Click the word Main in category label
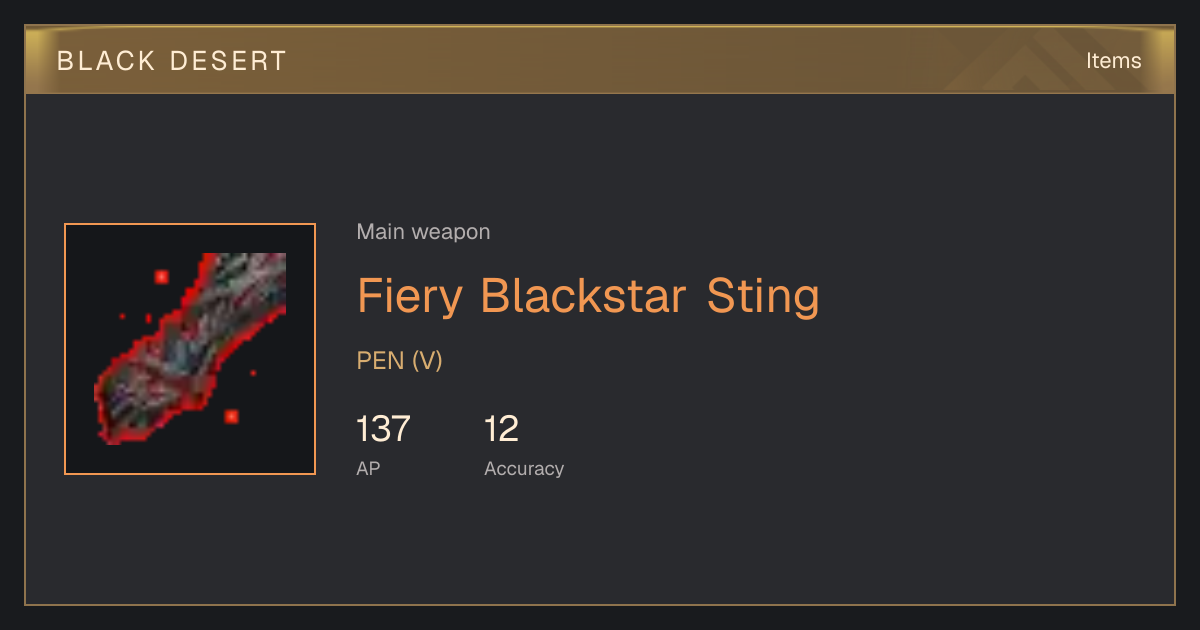1200x630 pixels. pos(381,232)
